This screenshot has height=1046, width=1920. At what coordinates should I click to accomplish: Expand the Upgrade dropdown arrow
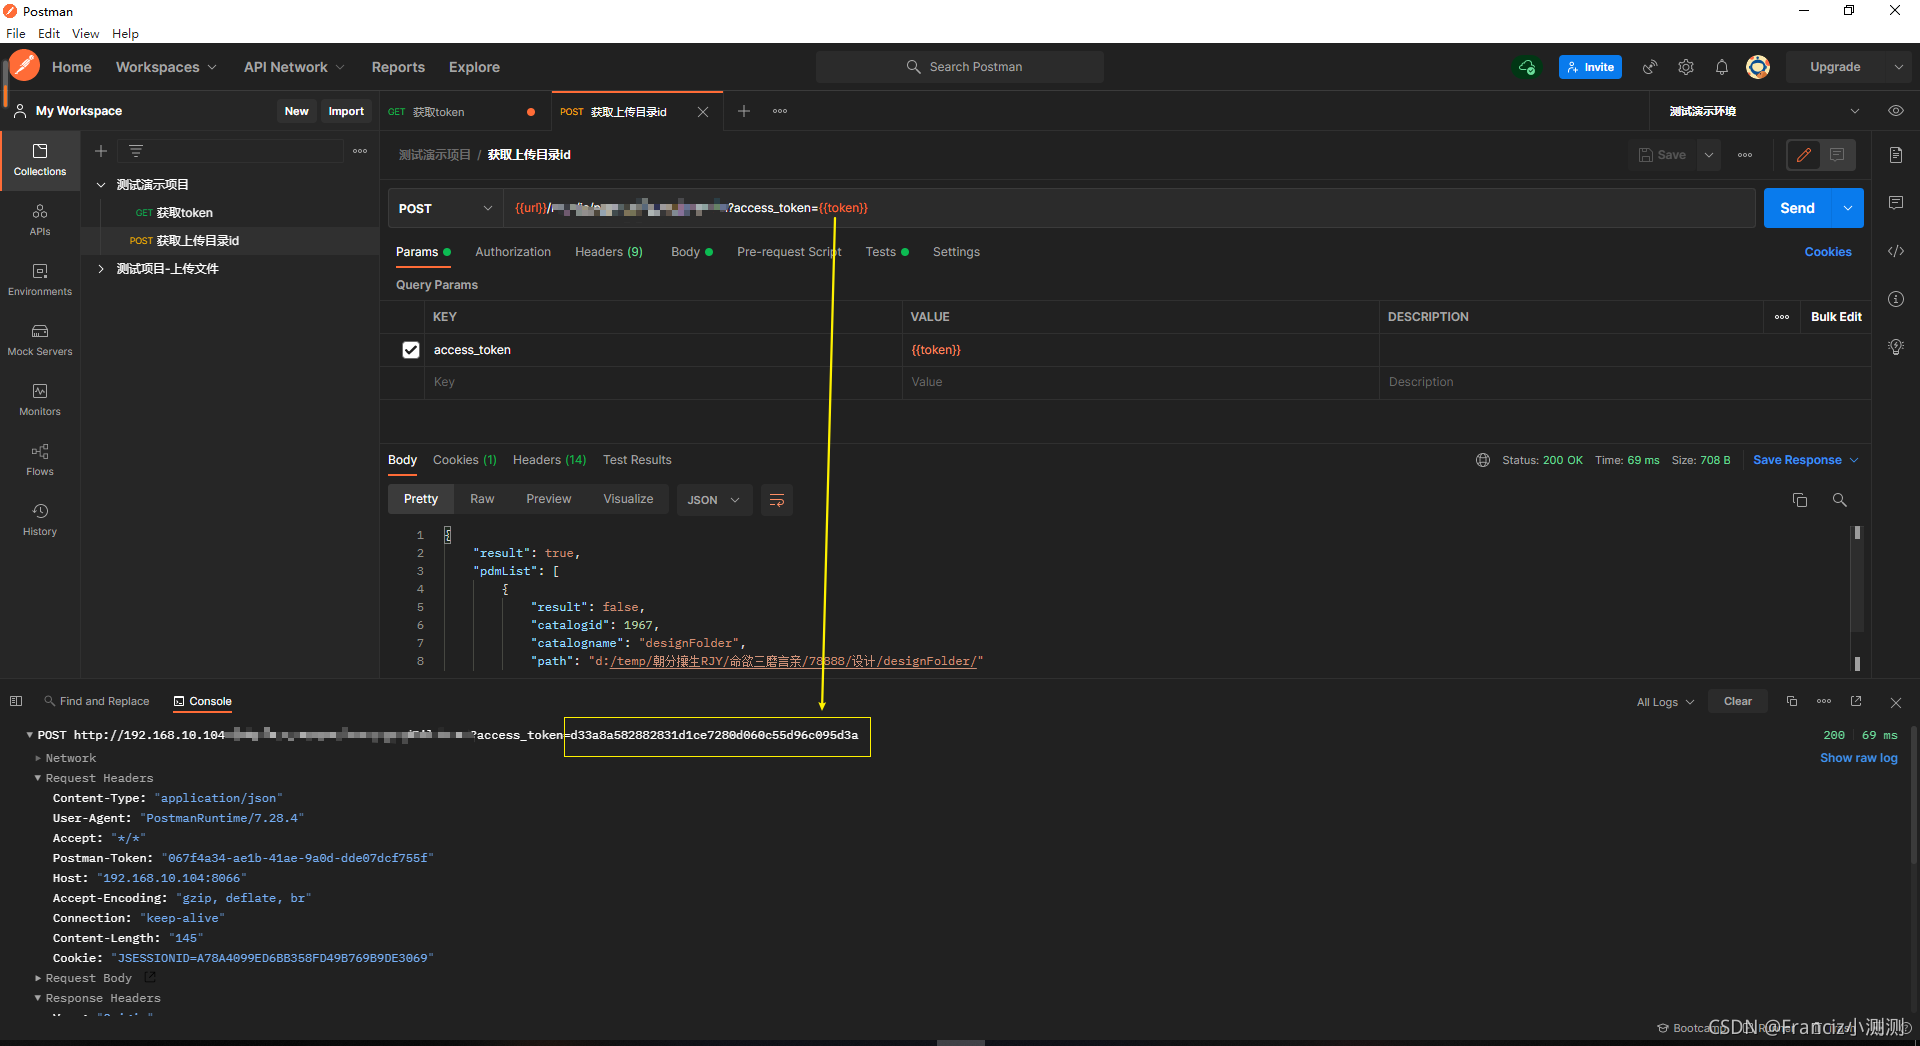[x=1898, y=67]
